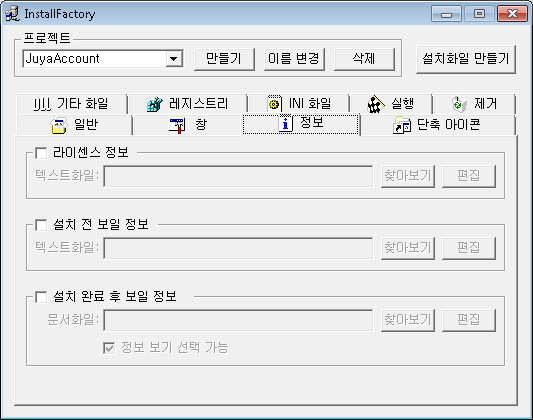Toggle 정보 보기 선택 가능 checkbox
Viewport: 533px width, 420px height.
tap(109, 348)
